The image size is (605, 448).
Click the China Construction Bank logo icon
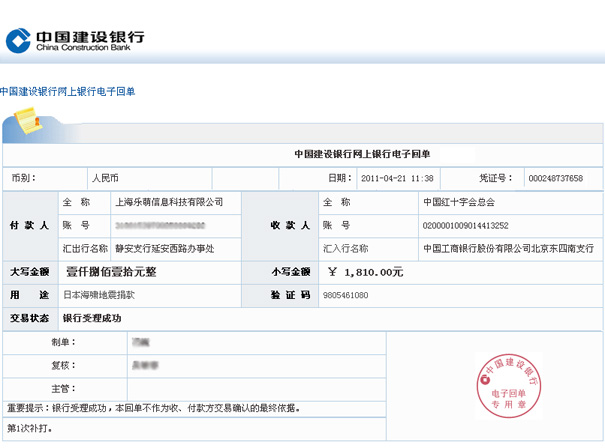point(18,41)
